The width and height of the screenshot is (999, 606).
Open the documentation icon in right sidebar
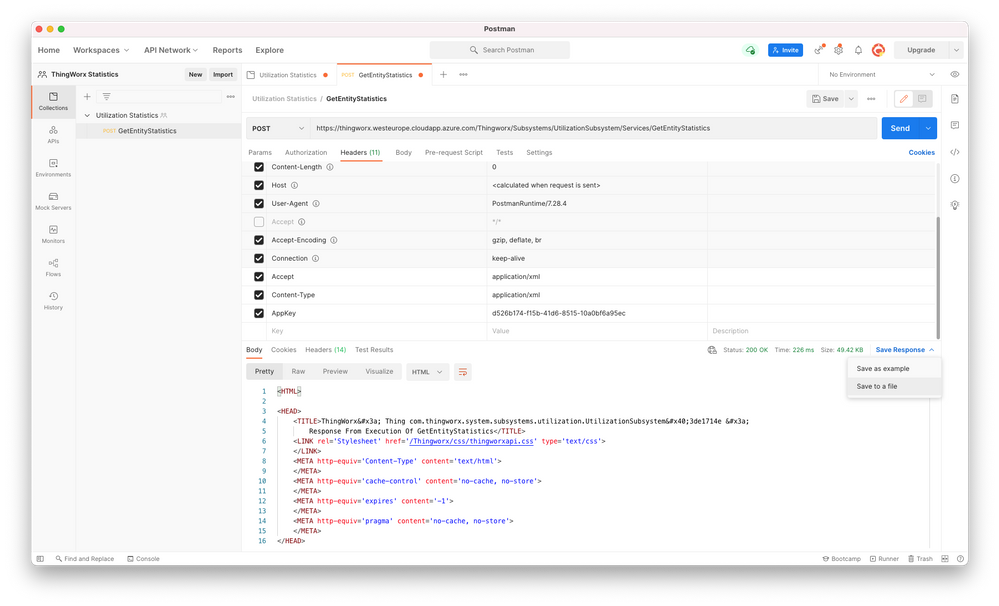(x=954, y=99)
